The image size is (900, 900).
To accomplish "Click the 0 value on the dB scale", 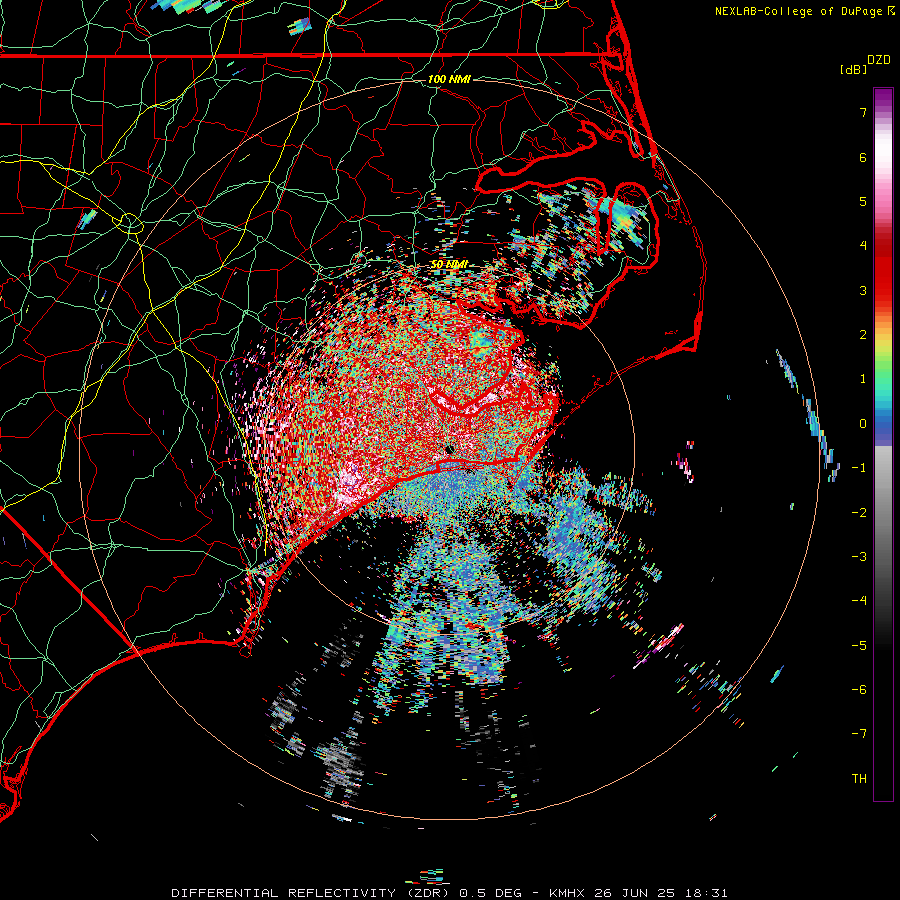I will pos(863,424).
